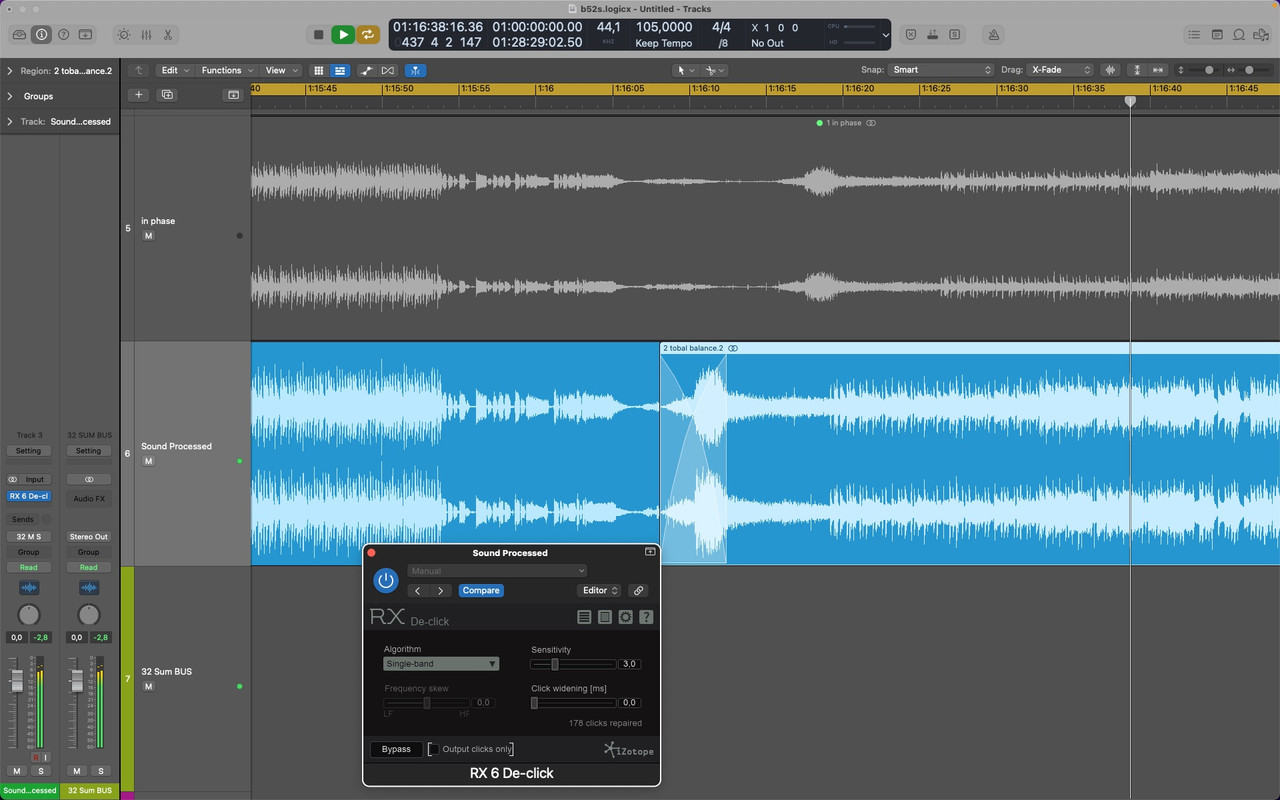Image resolution: width=1280 pixels, height=800 pixels.
Task: Mute the '32 Sum BUS' track header
Action: (148, 687)
